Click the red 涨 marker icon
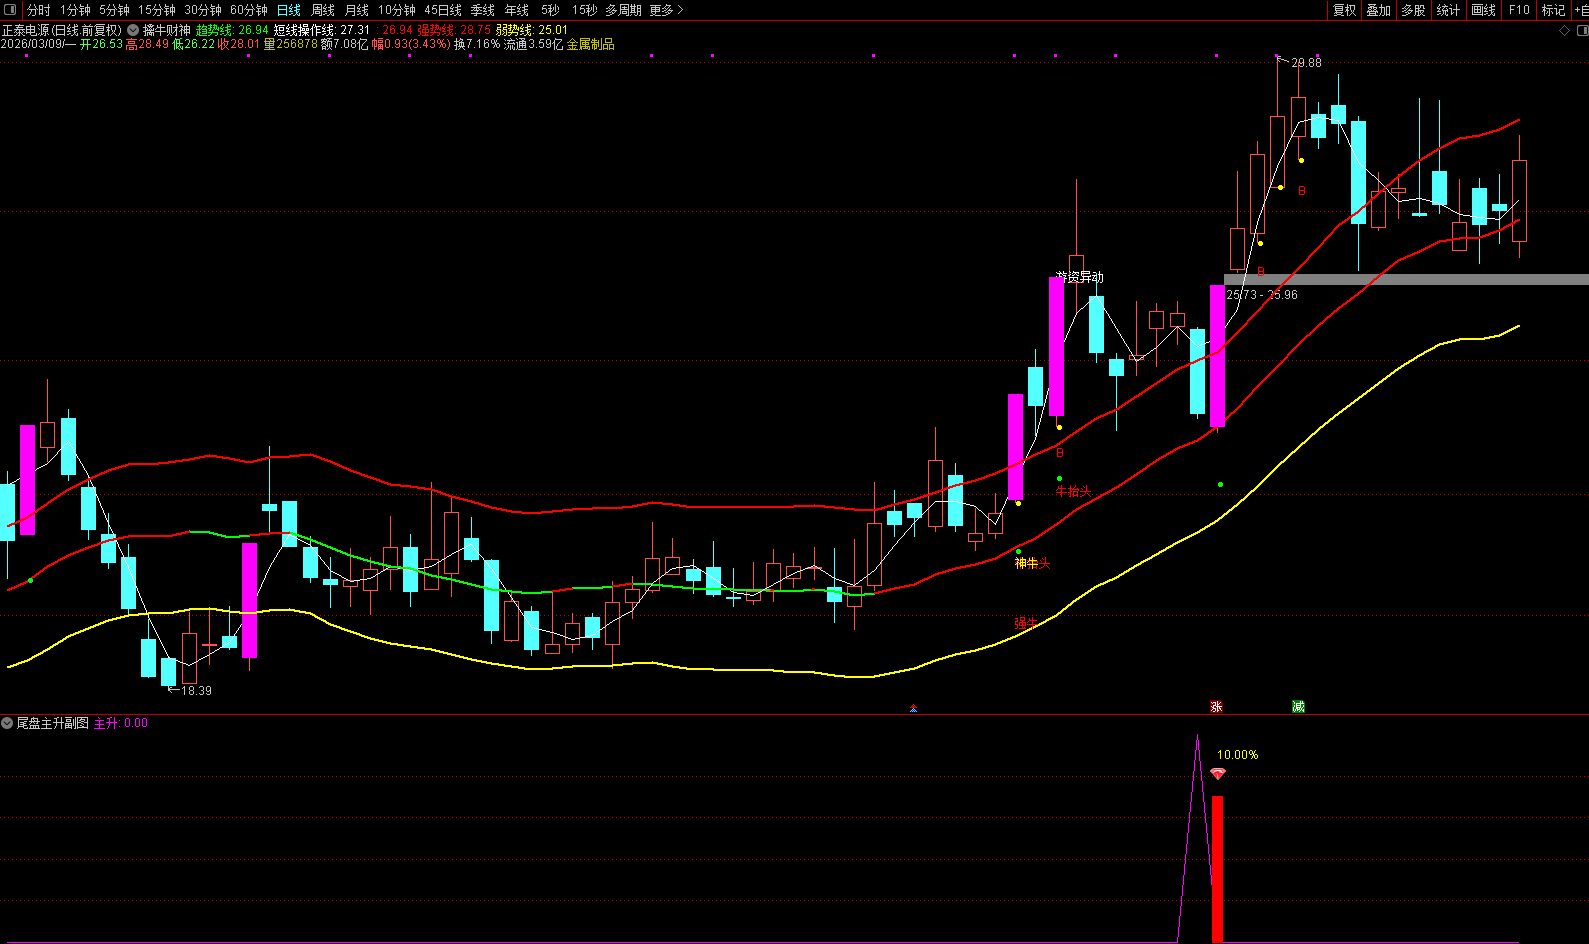 1216,707
